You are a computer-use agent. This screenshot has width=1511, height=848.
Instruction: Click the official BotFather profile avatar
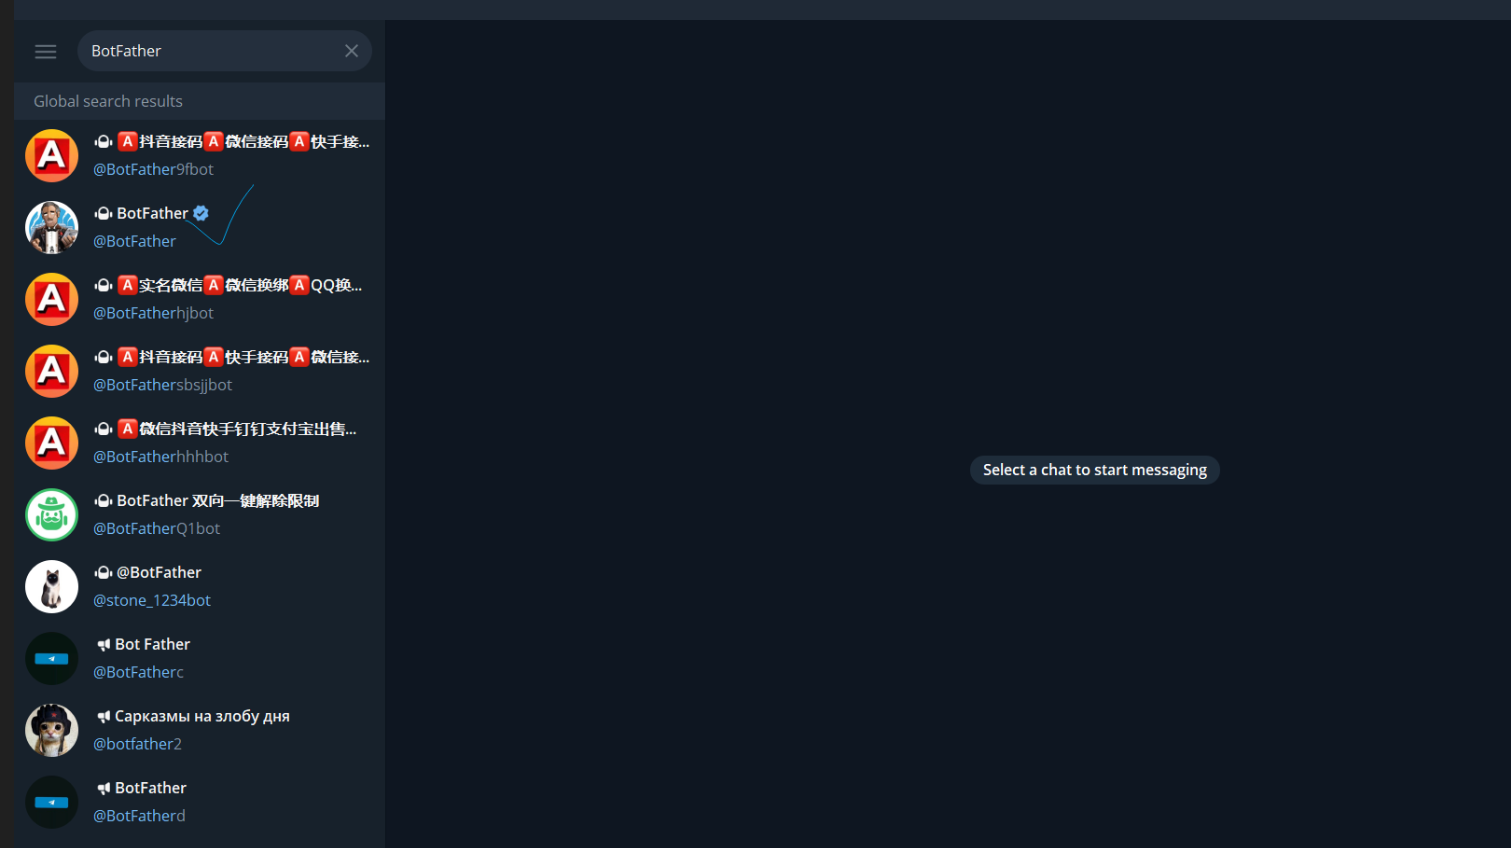coord(52,228)
